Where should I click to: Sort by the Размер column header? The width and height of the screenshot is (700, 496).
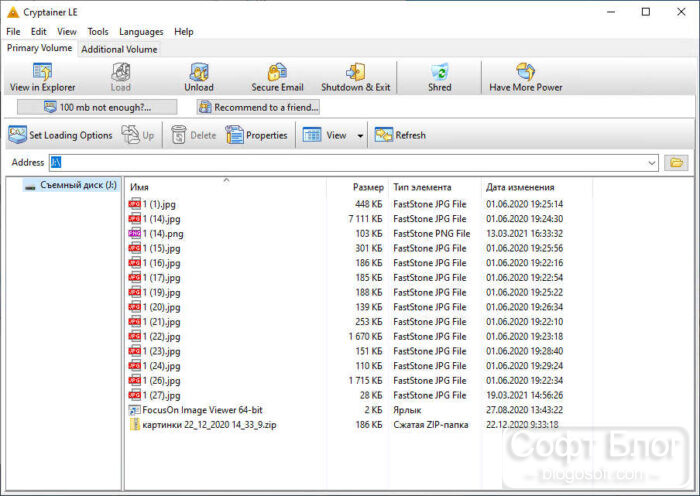pyautogui.click(x=358, y=187)
